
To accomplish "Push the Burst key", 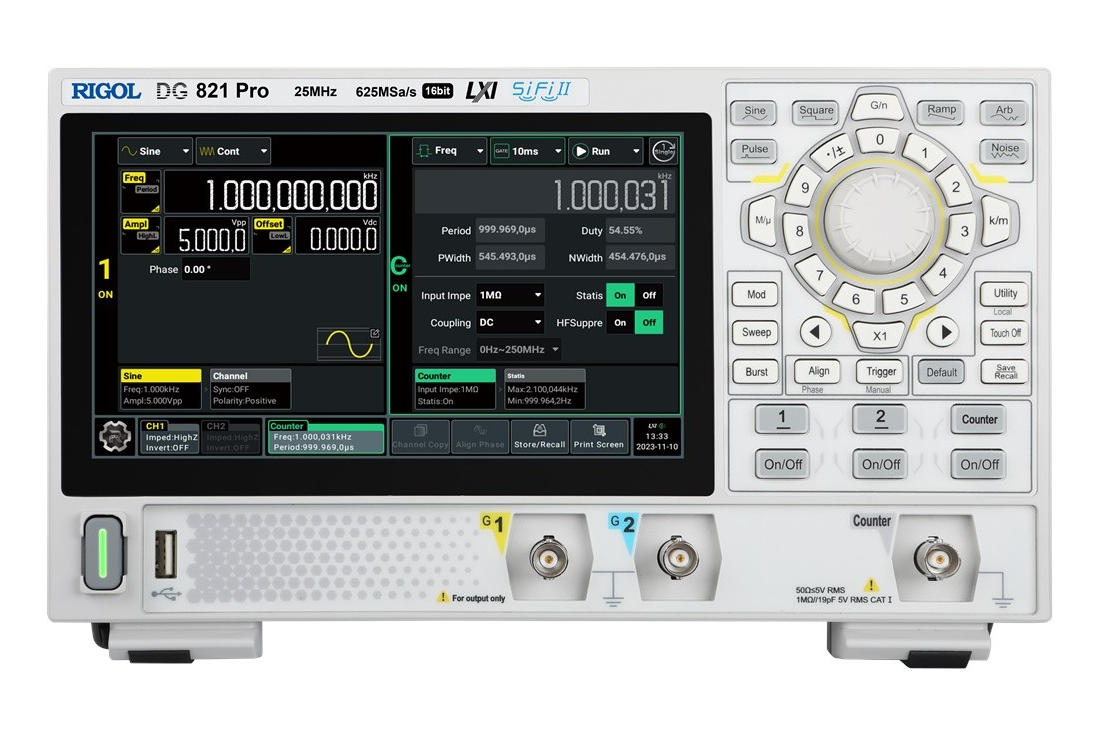I will click(x=756, y=372).
